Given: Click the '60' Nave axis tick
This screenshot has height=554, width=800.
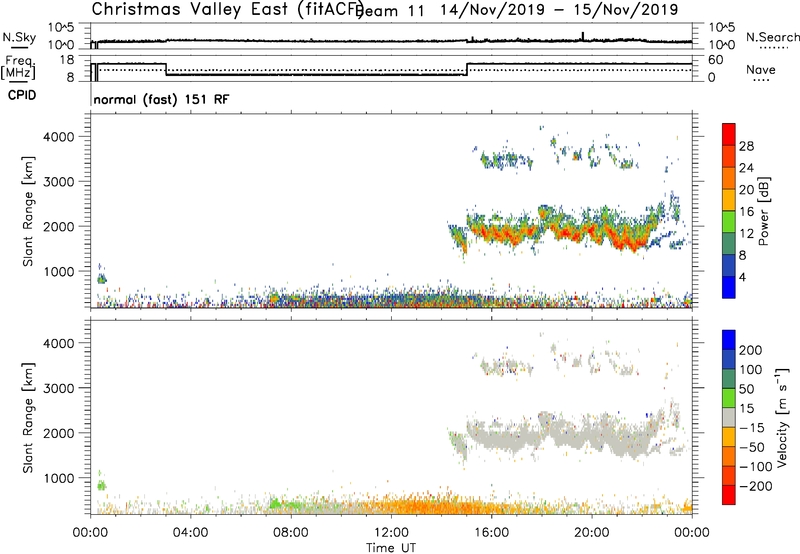Looking at the screenshot, I should pos(716,60).
